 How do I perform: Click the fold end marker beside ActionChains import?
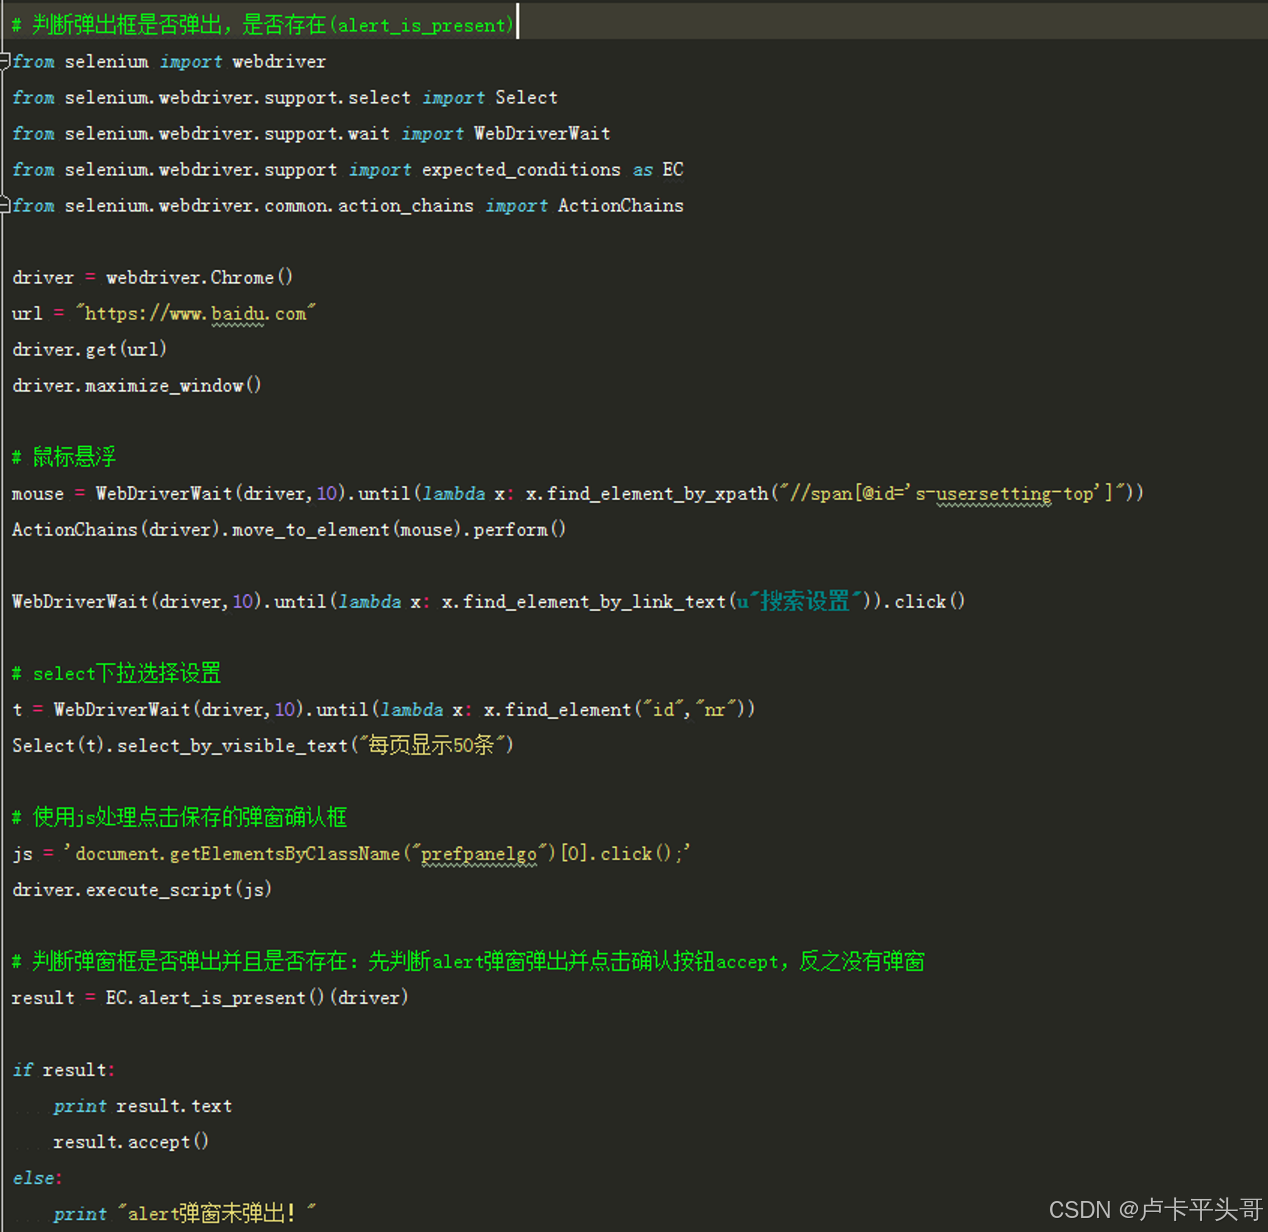pyautogui.click(x=5, y=206)
